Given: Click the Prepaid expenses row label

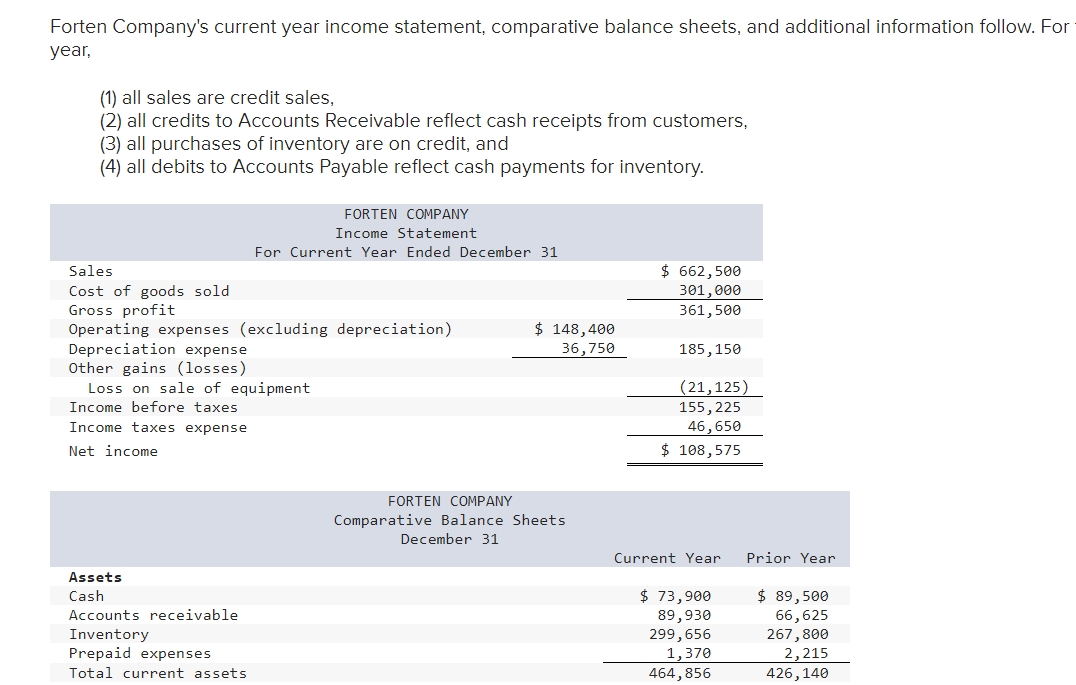Looking at the screenshot, I should [x=140, y=653].
